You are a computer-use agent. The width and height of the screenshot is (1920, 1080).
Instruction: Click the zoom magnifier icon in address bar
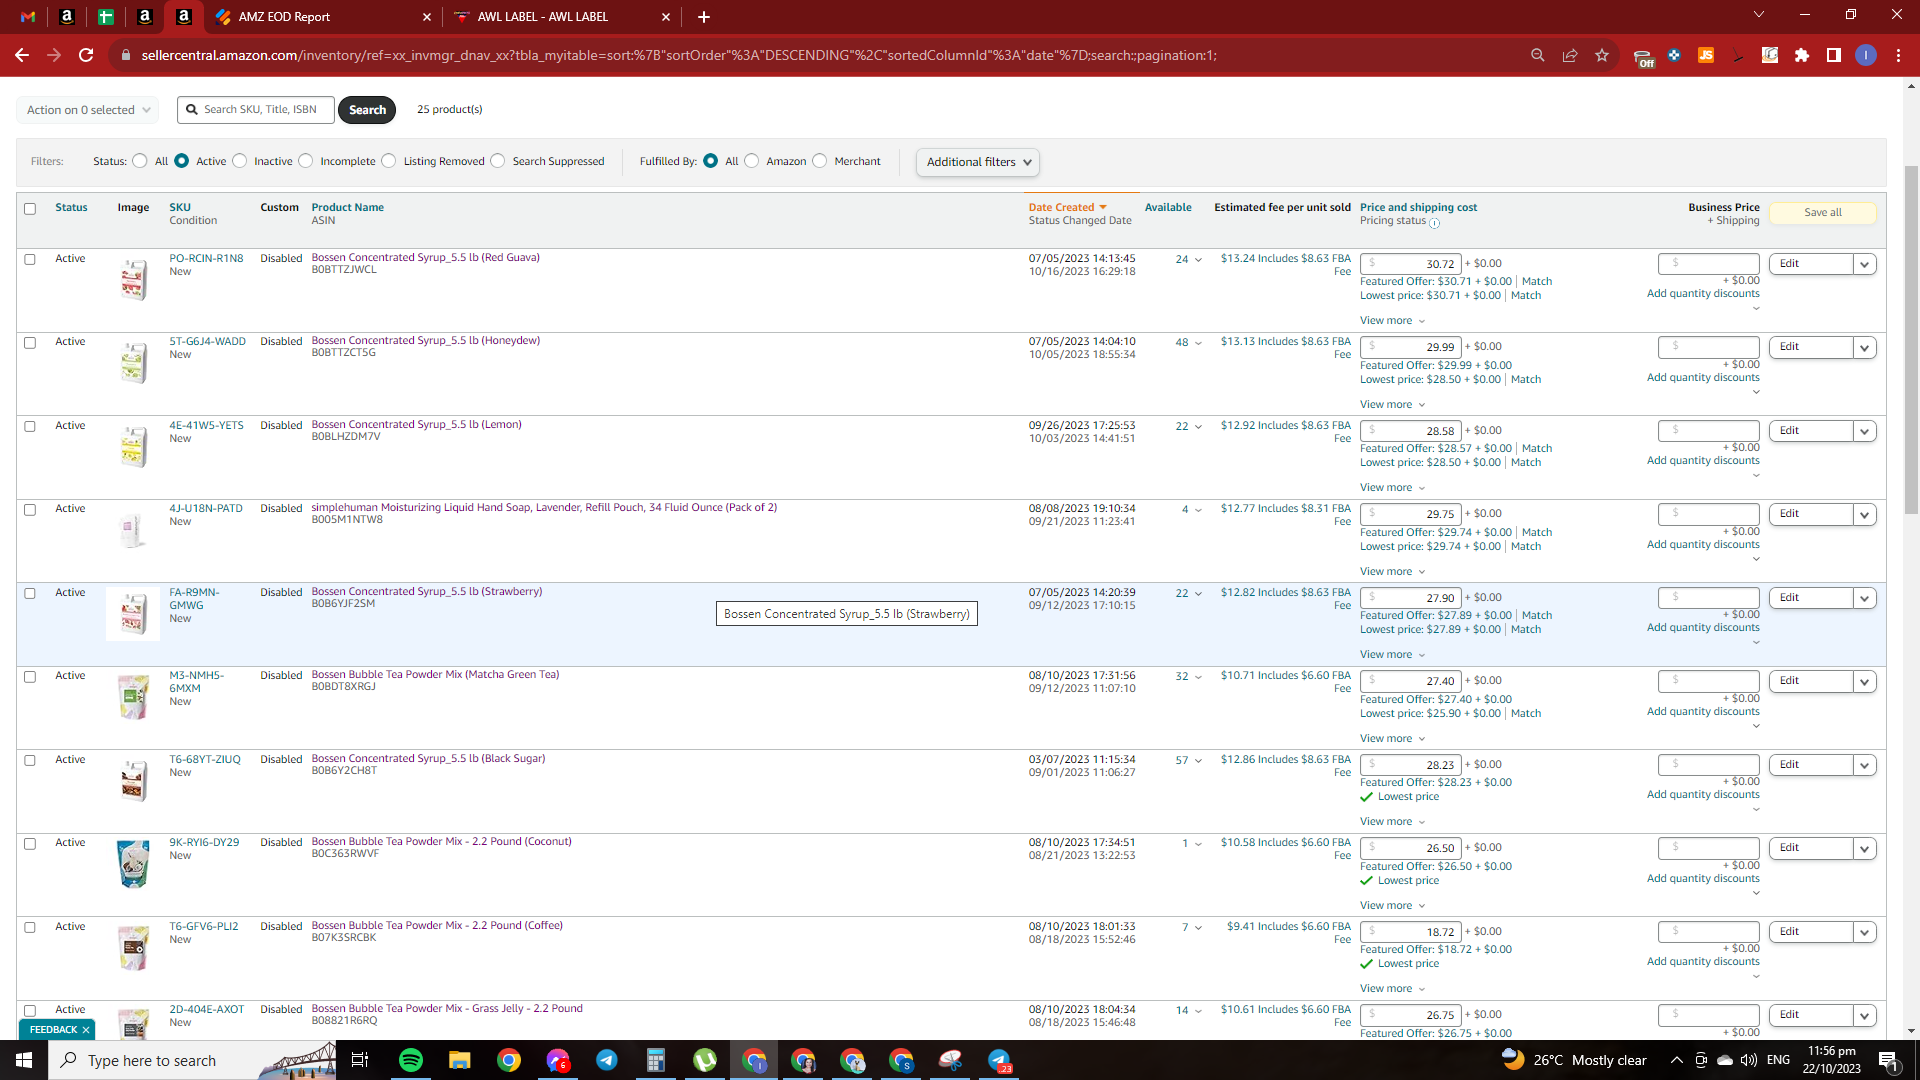click(1538, 55)
